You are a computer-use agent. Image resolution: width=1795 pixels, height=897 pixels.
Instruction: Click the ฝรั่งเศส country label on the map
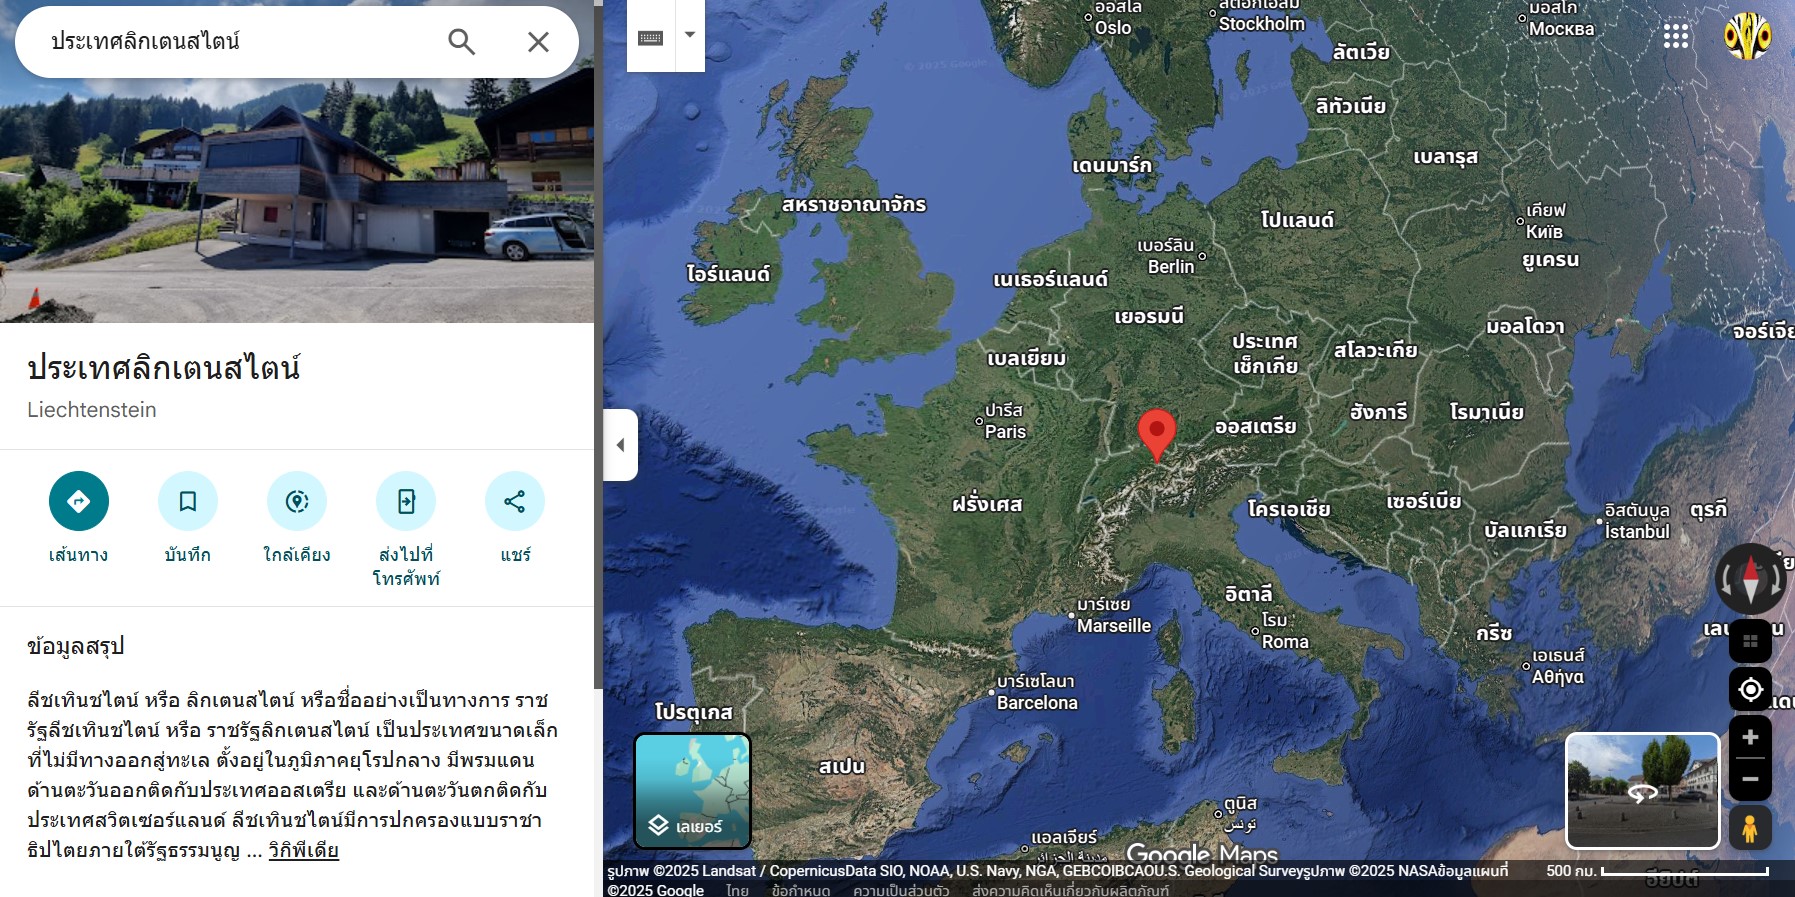pyautogui.click(x=987, y=504)
